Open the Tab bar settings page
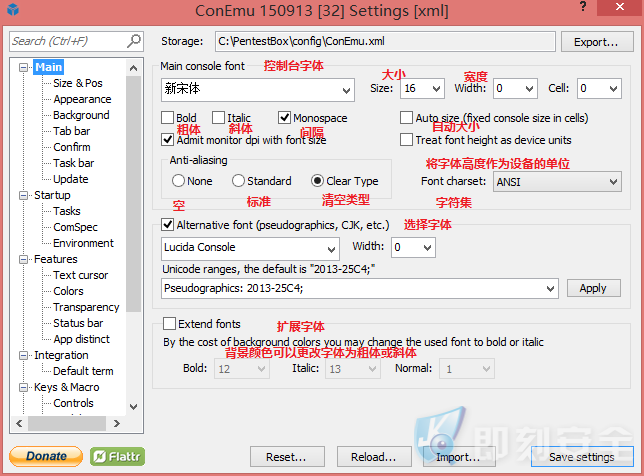The width and height of the screenshot is (644, 476). 71,131
